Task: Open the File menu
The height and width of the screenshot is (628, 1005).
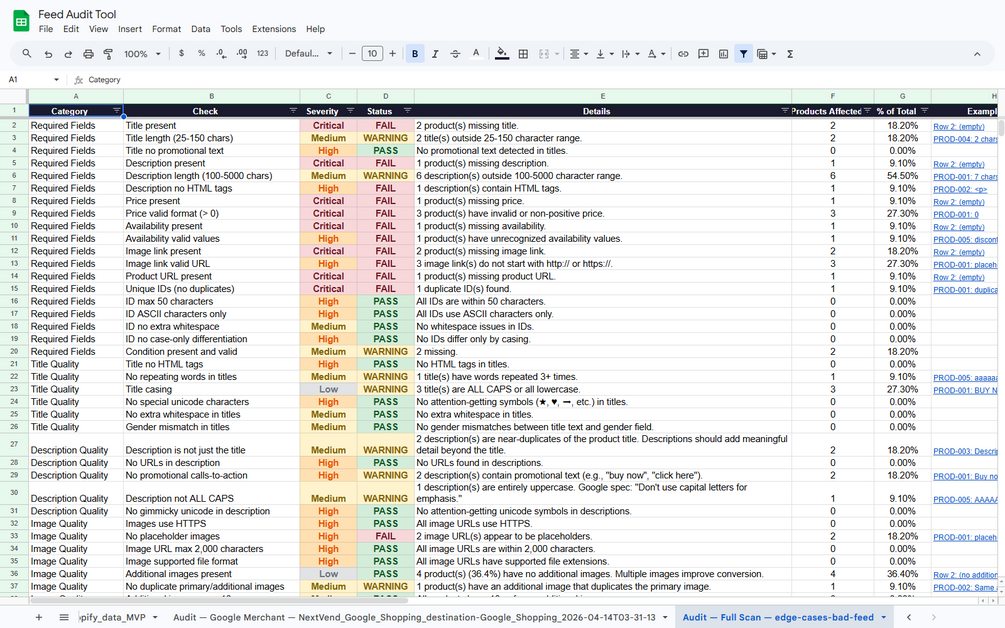Action: (x=46, y=29)
